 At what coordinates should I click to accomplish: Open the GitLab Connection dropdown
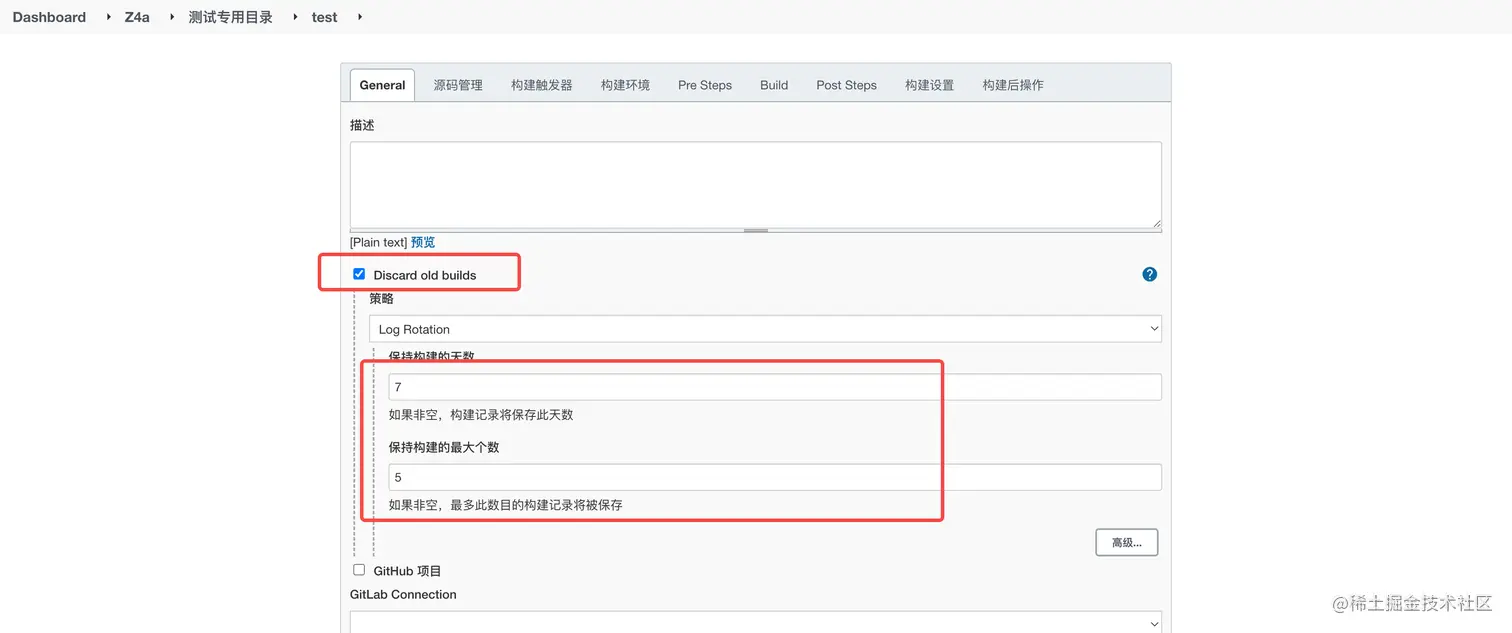755,622
